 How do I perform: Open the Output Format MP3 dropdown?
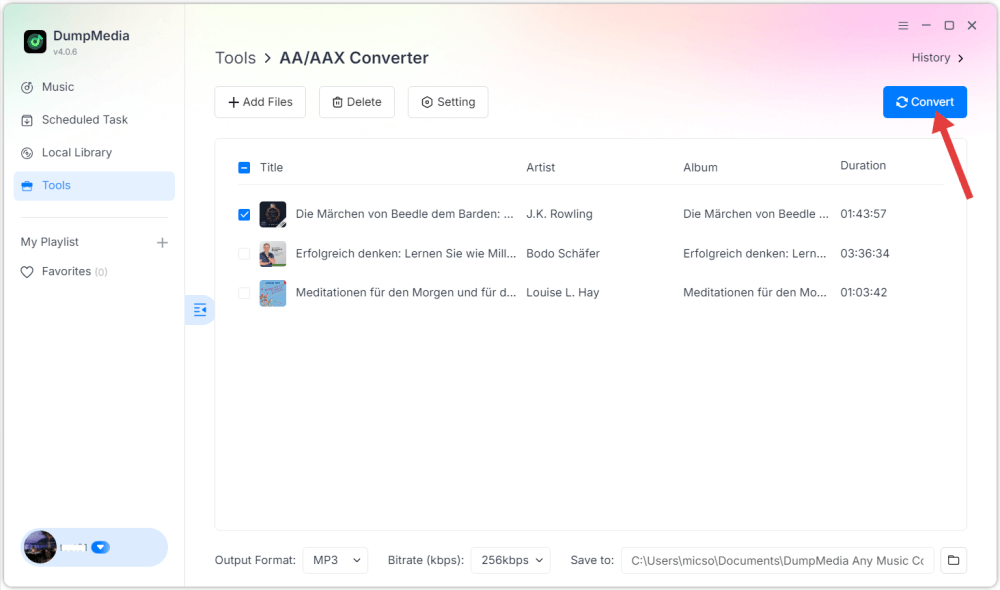pos(335,560)
